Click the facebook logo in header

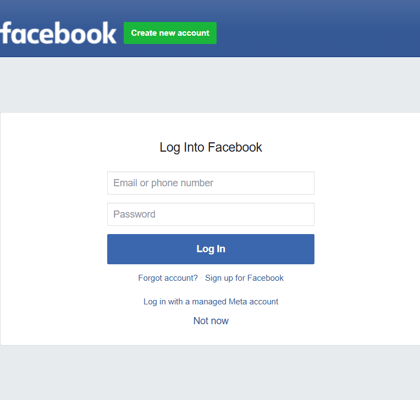[58, 33]
